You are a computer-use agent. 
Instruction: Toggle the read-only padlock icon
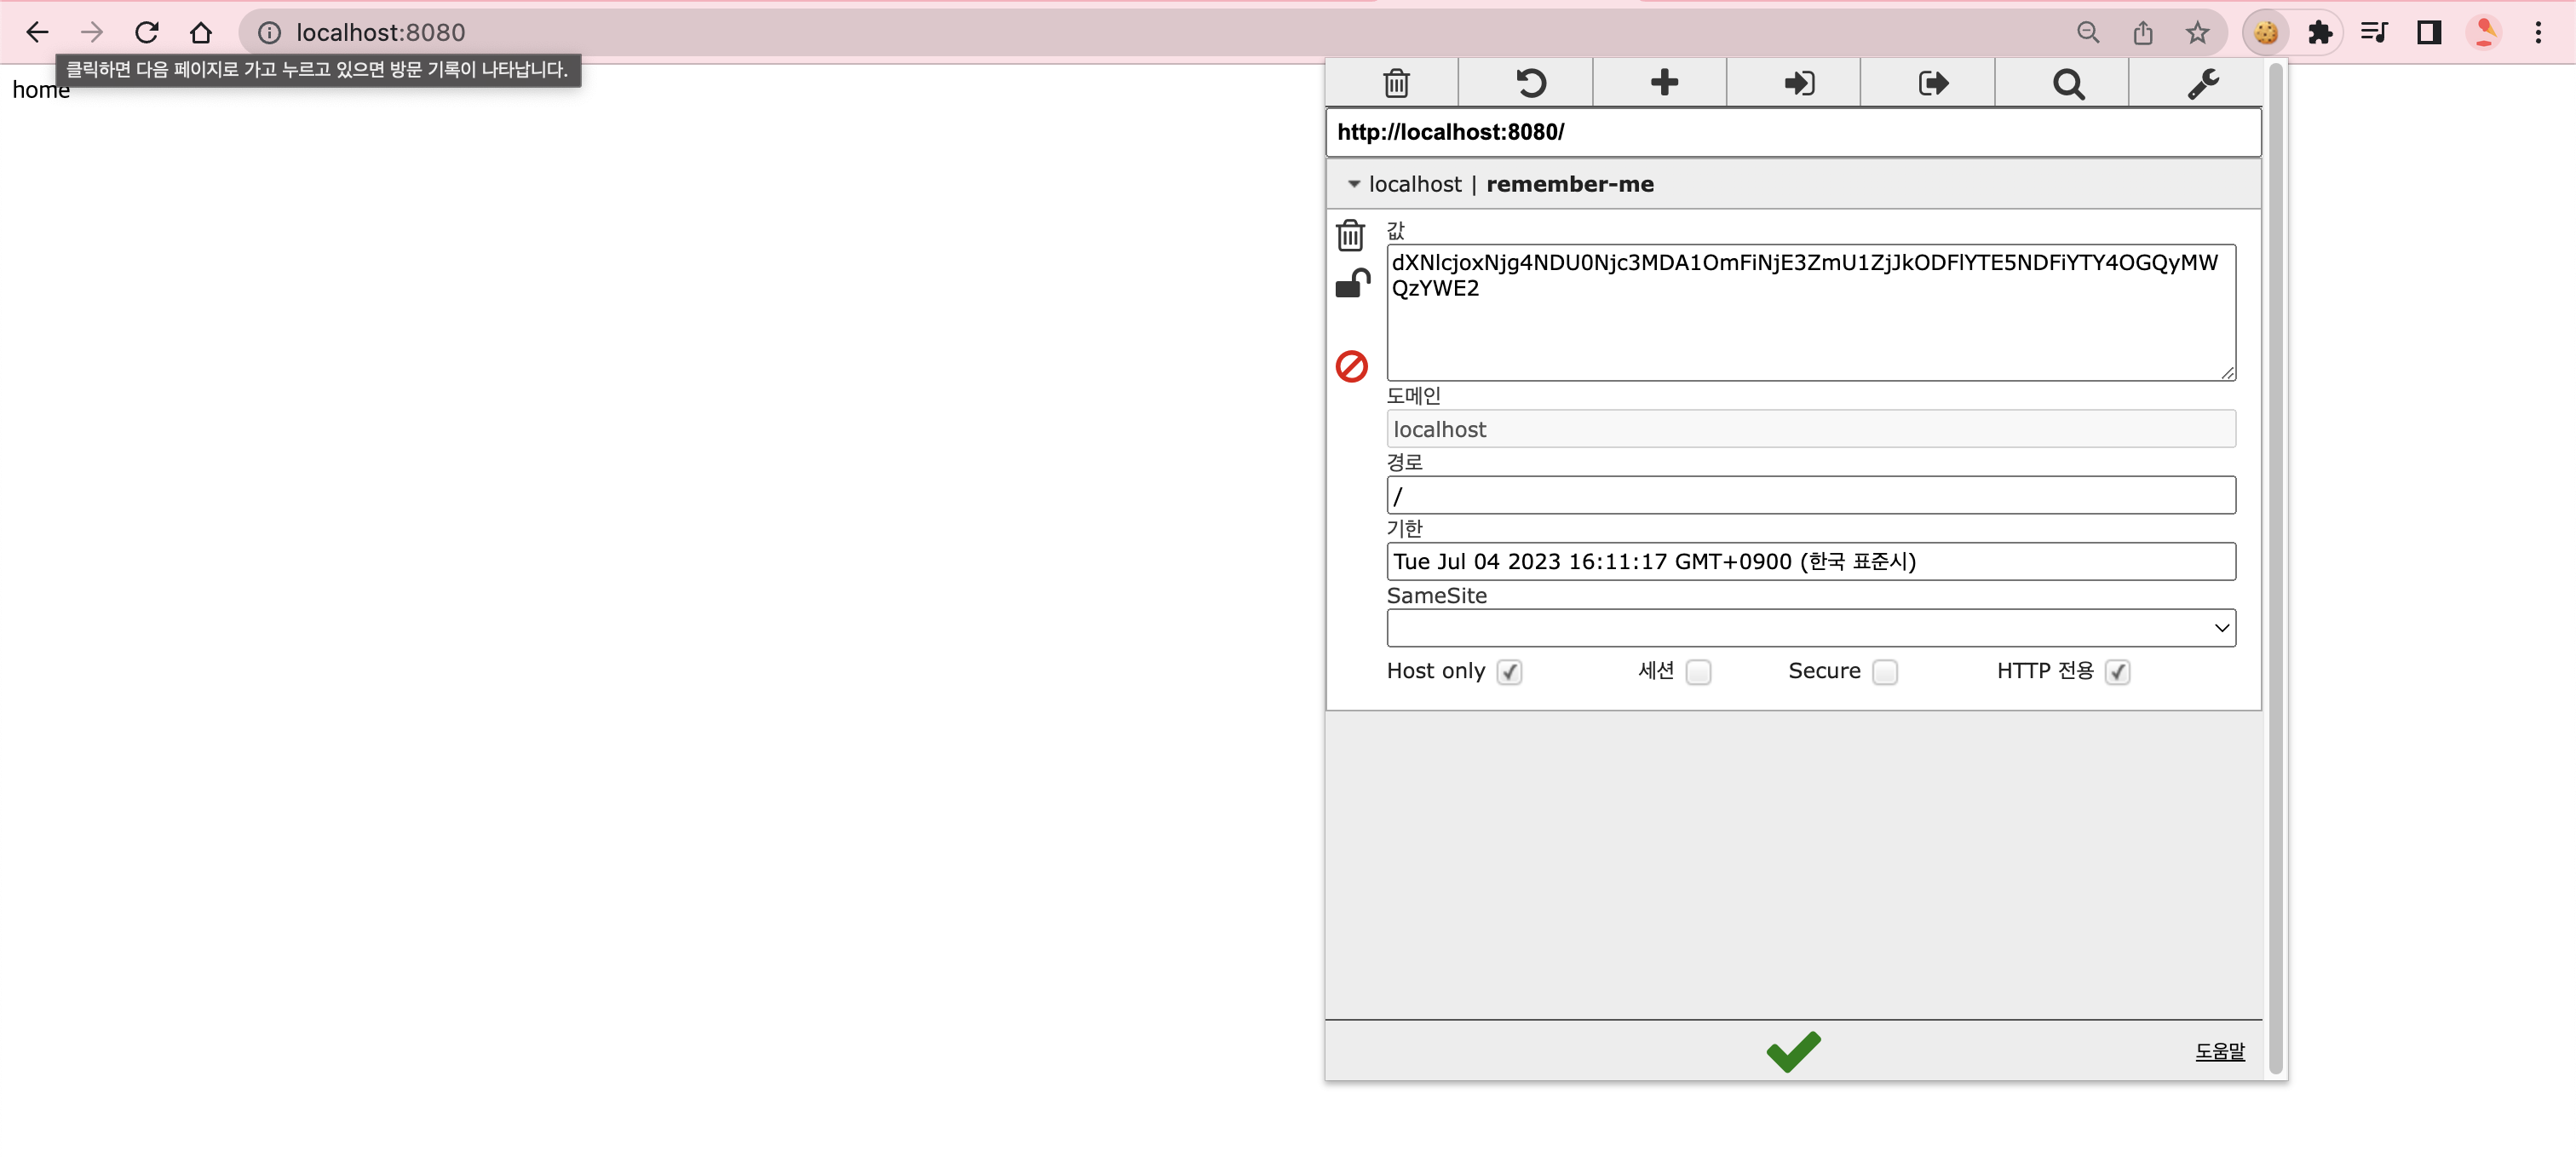click(x=1352, y=284)
